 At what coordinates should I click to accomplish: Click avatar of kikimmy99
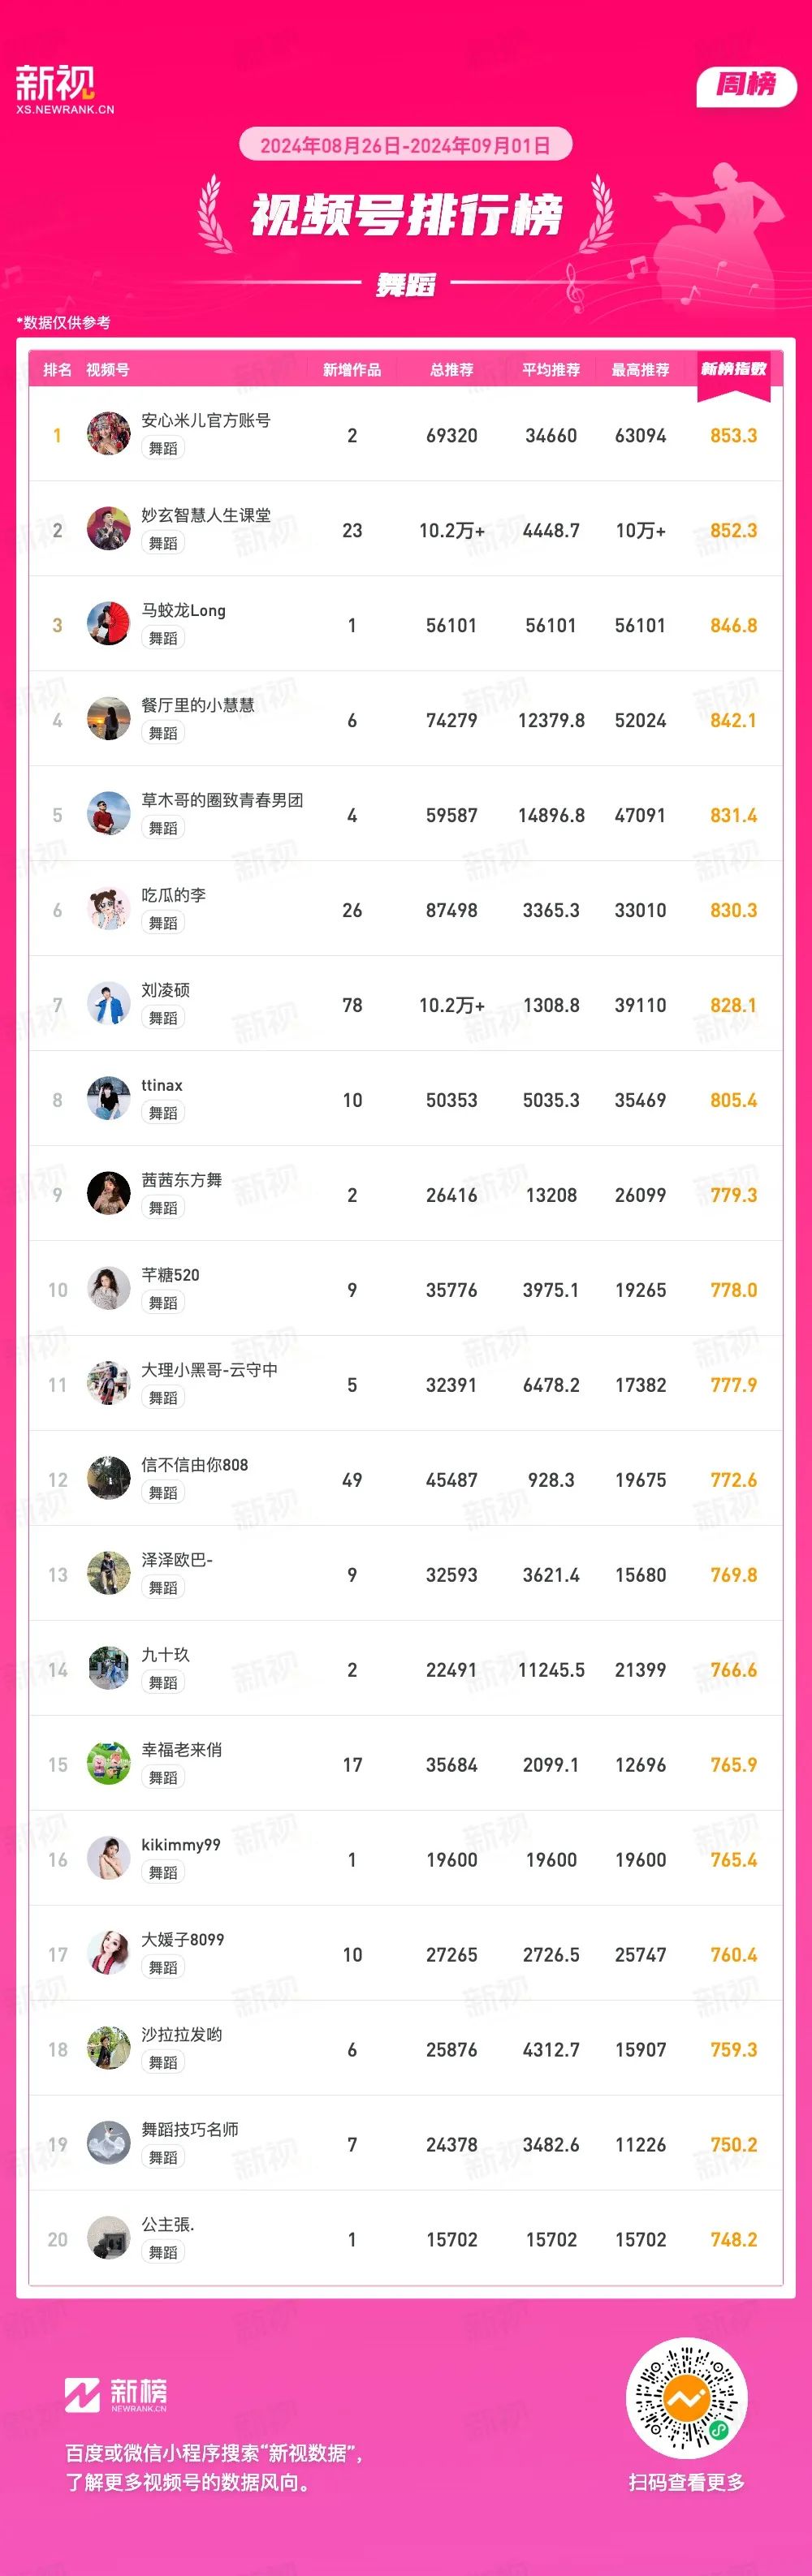[108, 1859]
